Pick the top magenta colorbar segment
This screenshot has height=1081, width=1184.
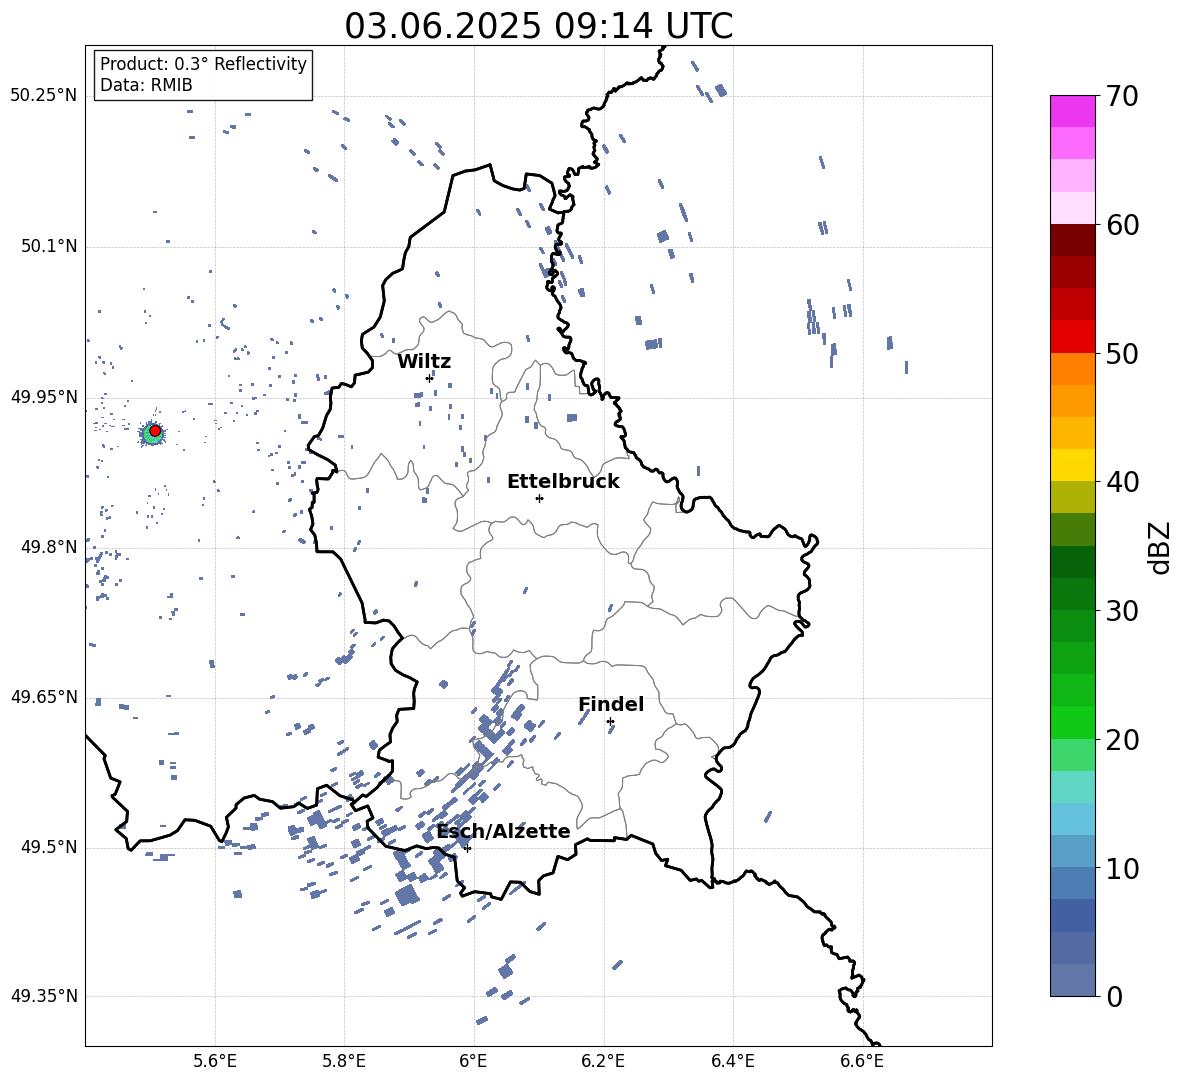pos(1073,111)
